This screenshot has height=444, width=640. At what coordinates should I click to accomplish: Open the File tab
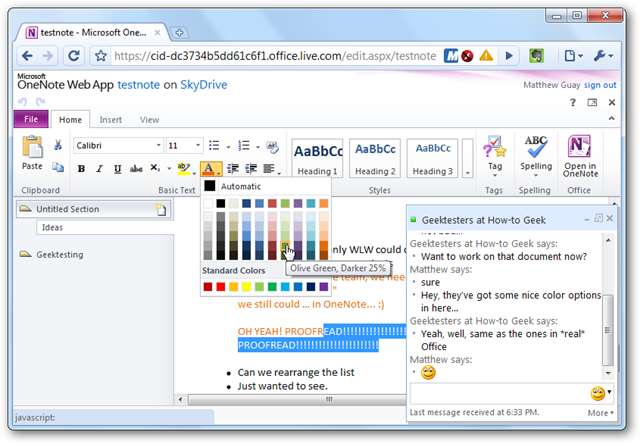click(31, 119)
